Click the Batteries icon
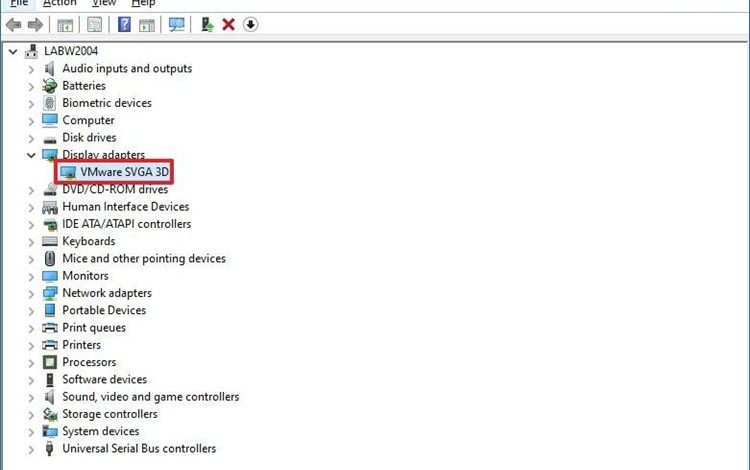Image resolution: width=750 pixels, height=470 pixels. 49,86
